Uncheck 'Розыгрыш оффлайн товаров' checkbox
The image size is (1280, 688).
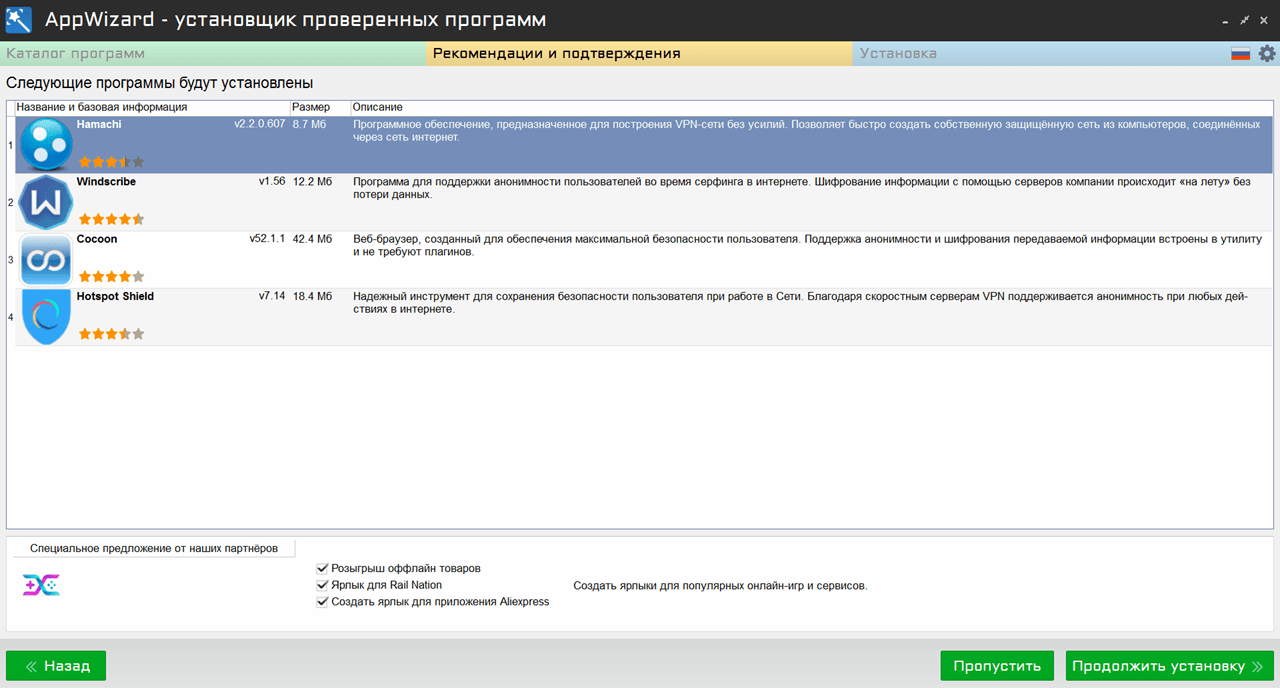[322, 568]
